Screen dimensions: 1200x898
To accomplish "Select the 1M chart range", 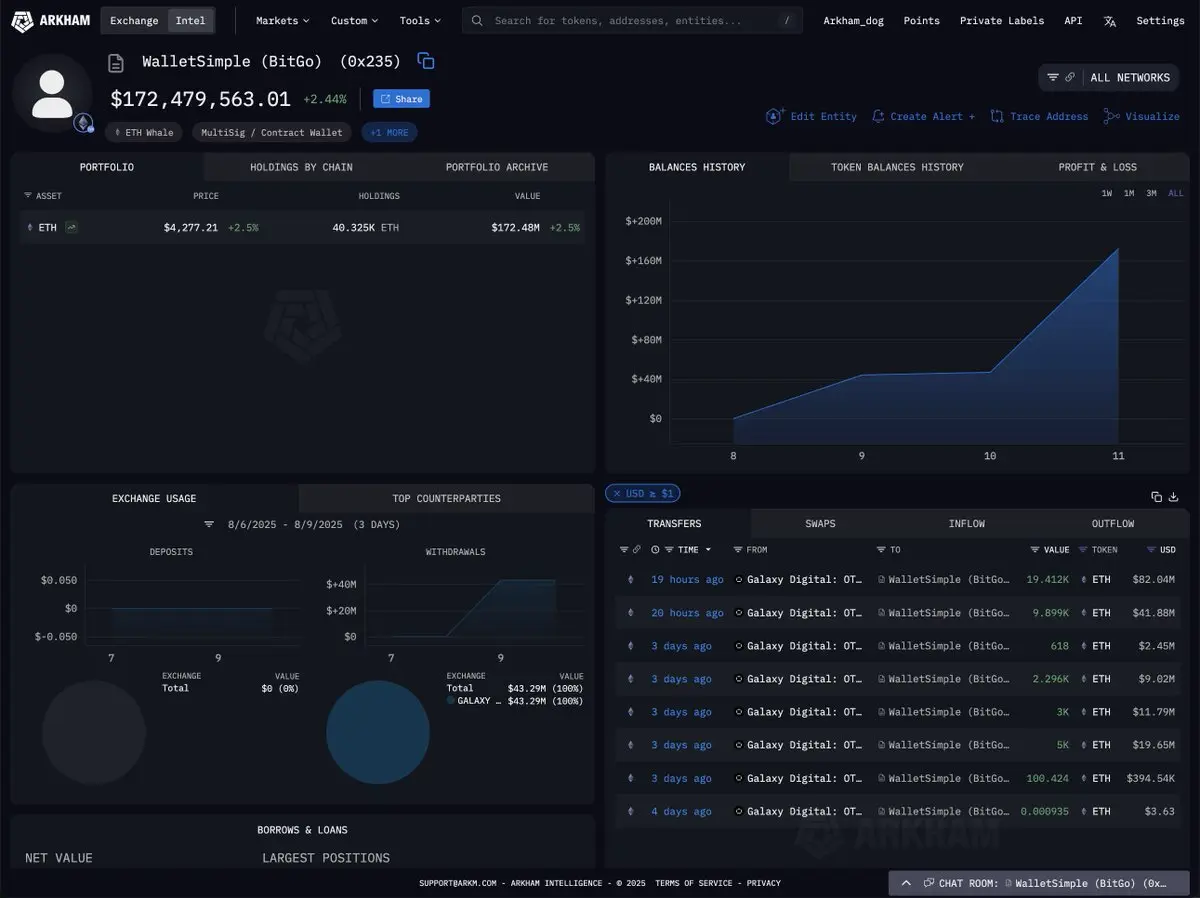I will coord(1129,193).
